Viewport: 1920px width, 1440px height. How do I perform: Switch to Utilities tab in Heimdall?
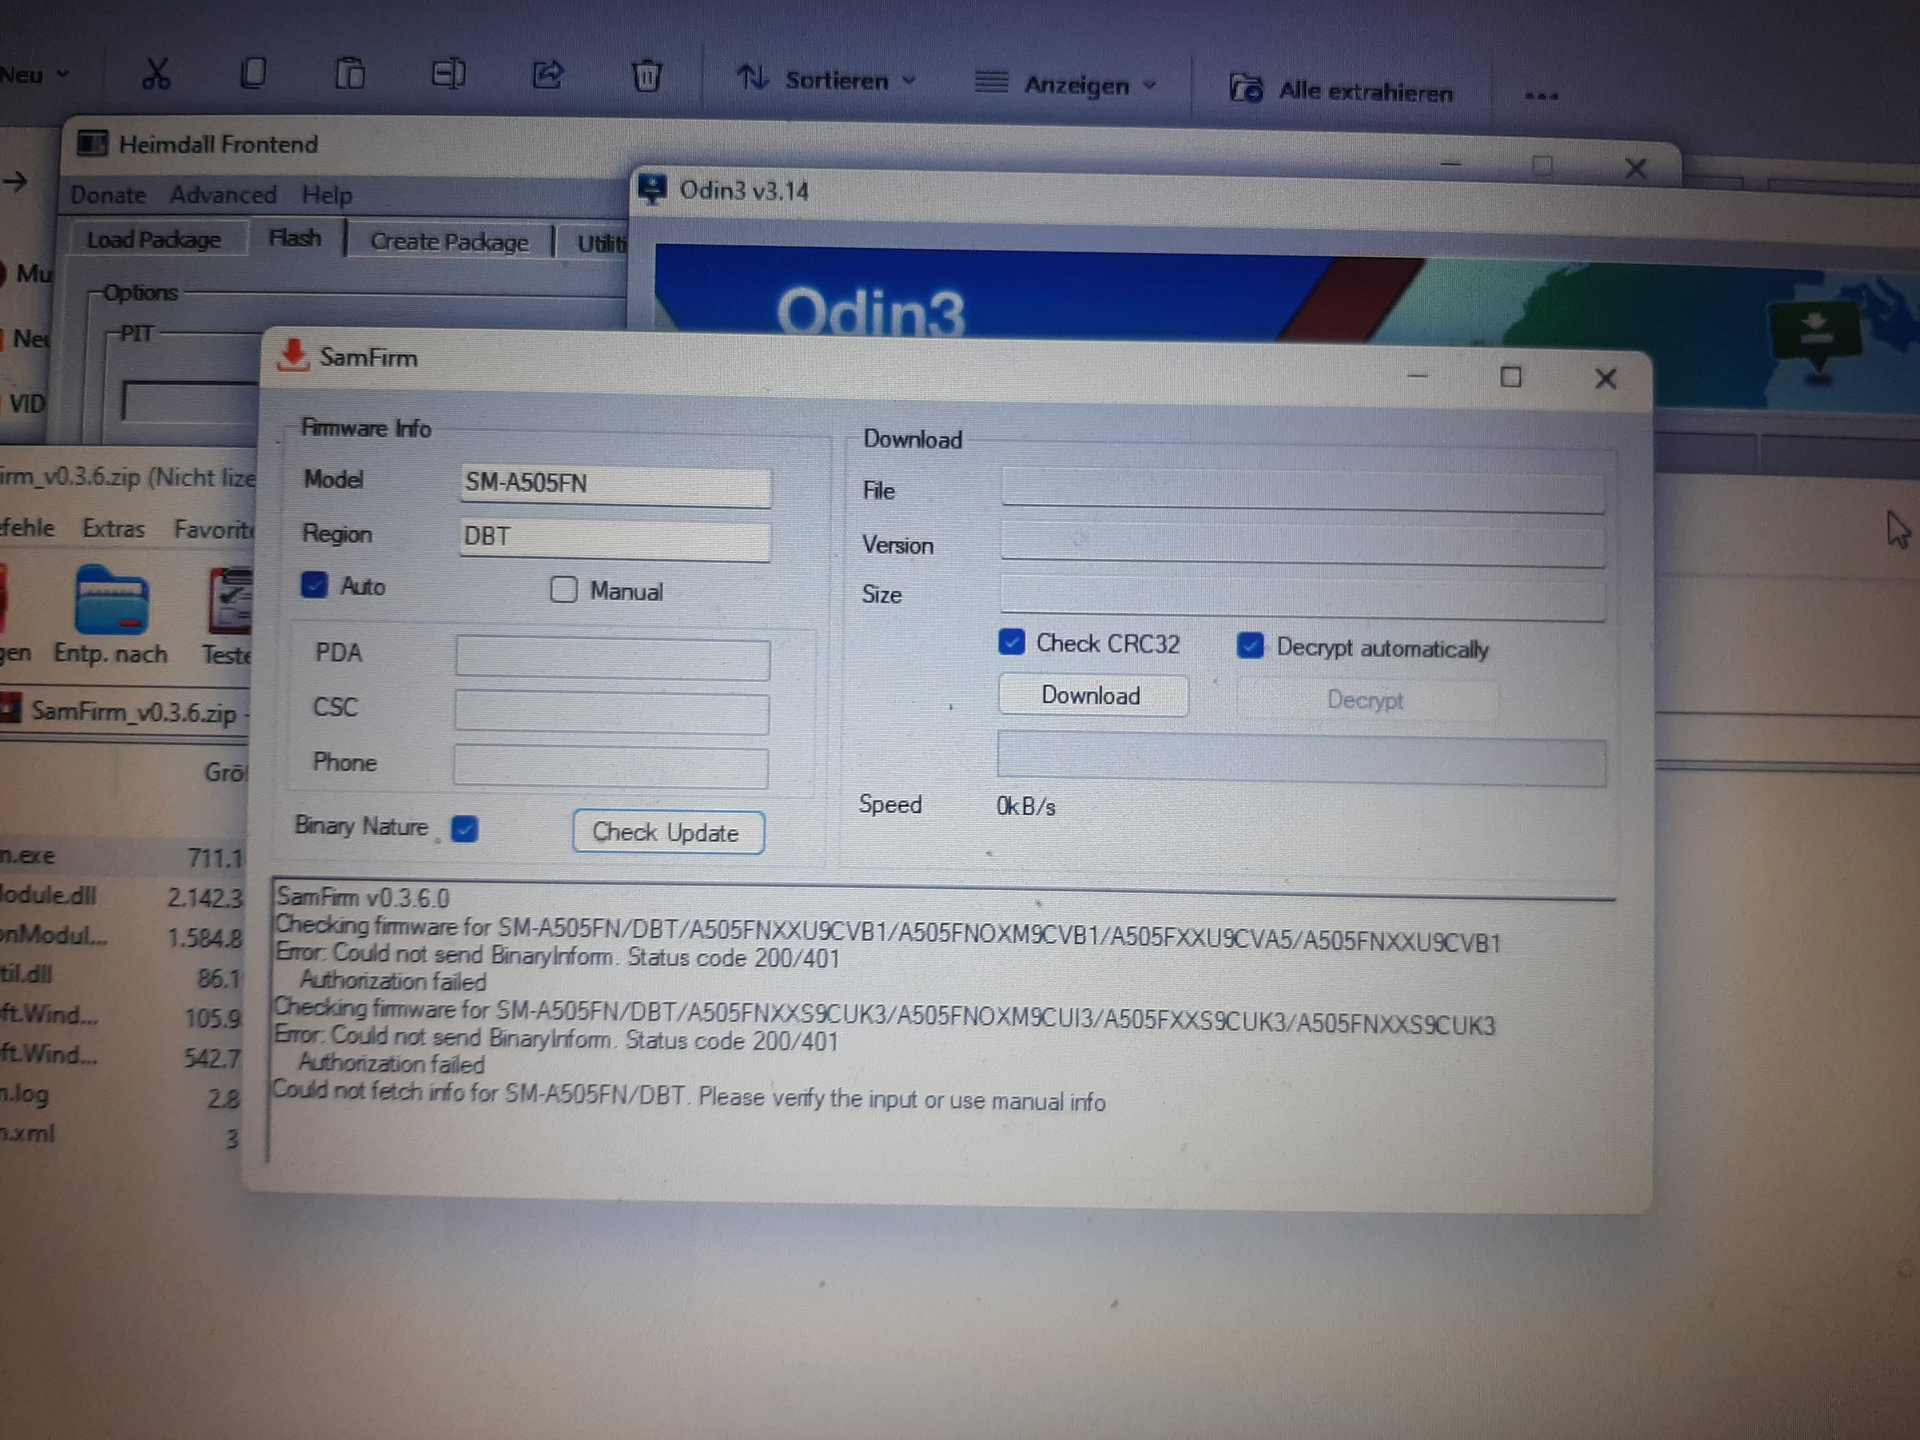point(600,243)
